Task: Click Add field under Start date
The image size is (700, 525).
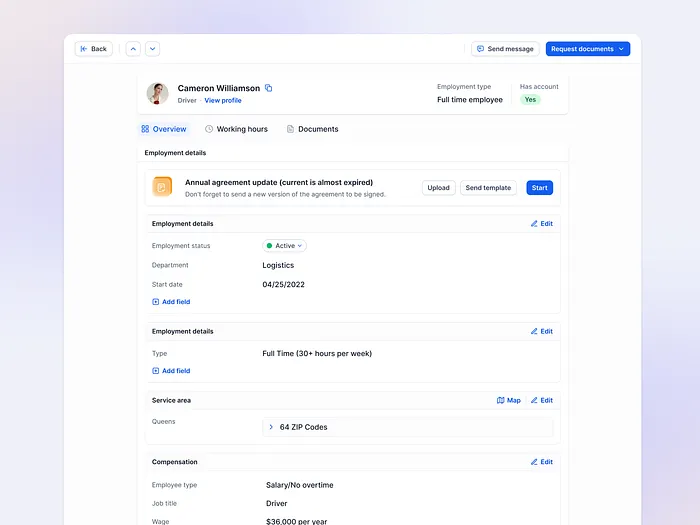Action: pyautogui.click(x=171, y=302)
